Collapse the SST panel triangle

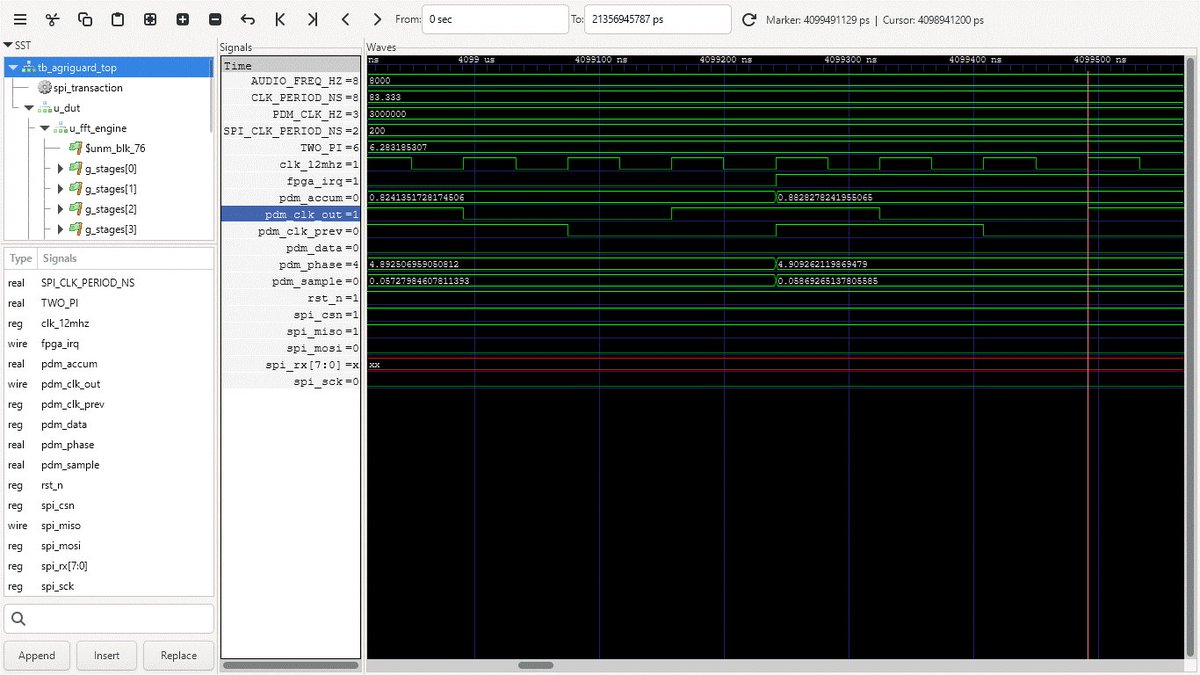[x=8, y=45]
